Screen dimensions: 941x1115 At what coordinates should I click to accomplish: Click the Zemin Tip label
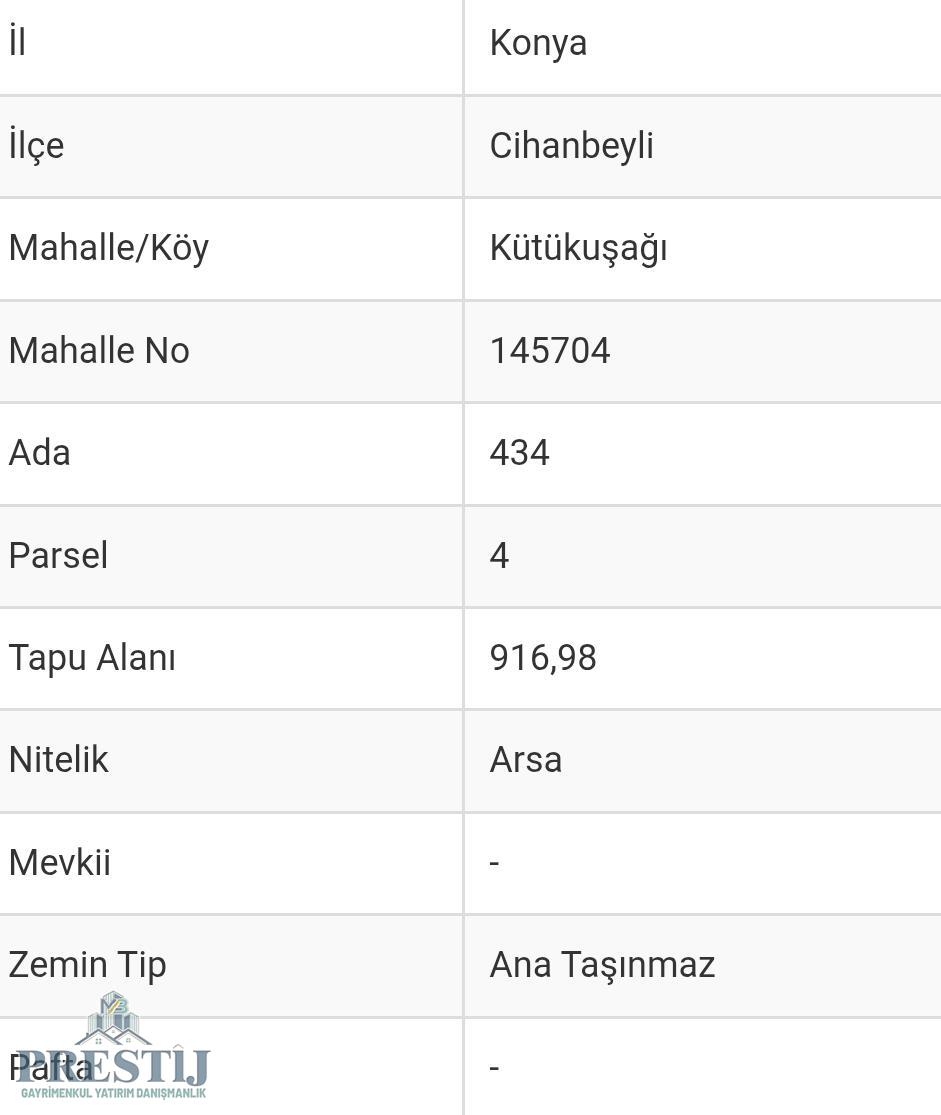coord(87,966)
